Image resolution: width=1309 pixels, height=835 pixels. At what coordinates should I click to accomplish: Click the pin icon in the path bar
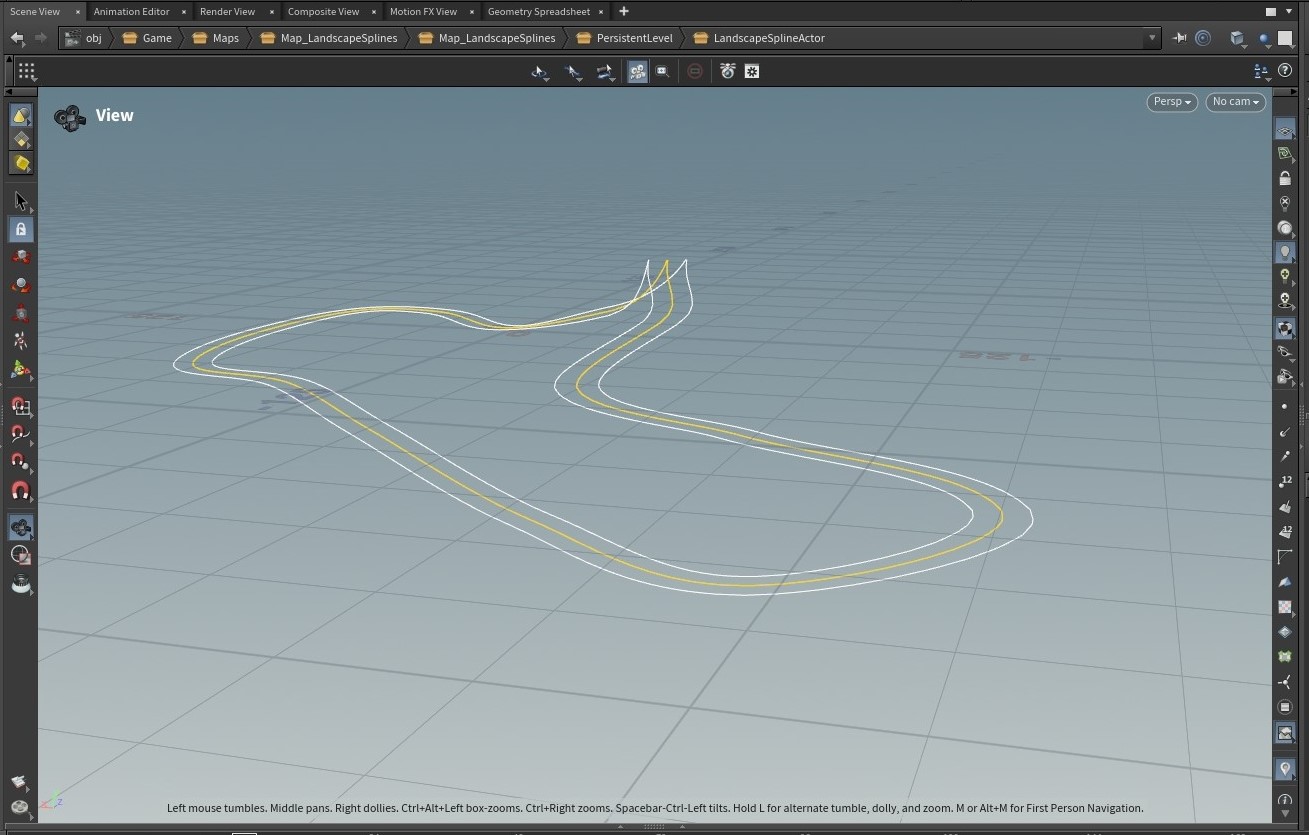pos(1179,38)
